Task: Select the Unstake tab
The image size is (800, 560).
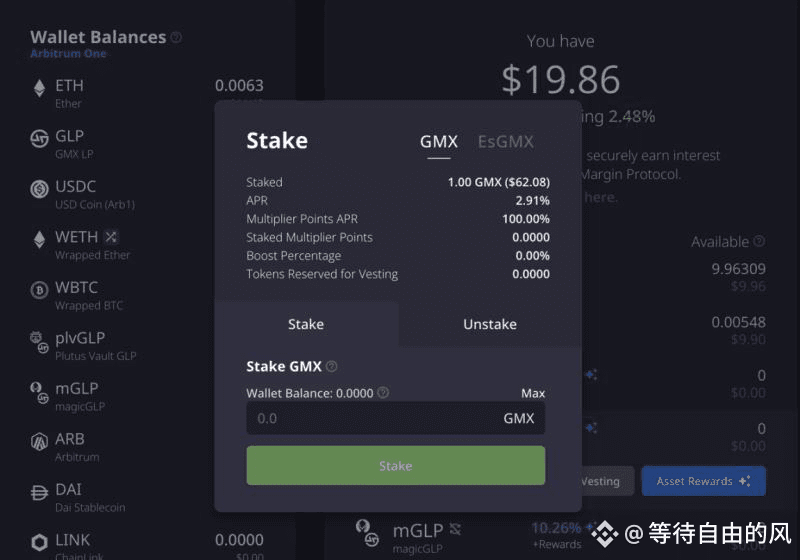Action: [x=490, y=324]
